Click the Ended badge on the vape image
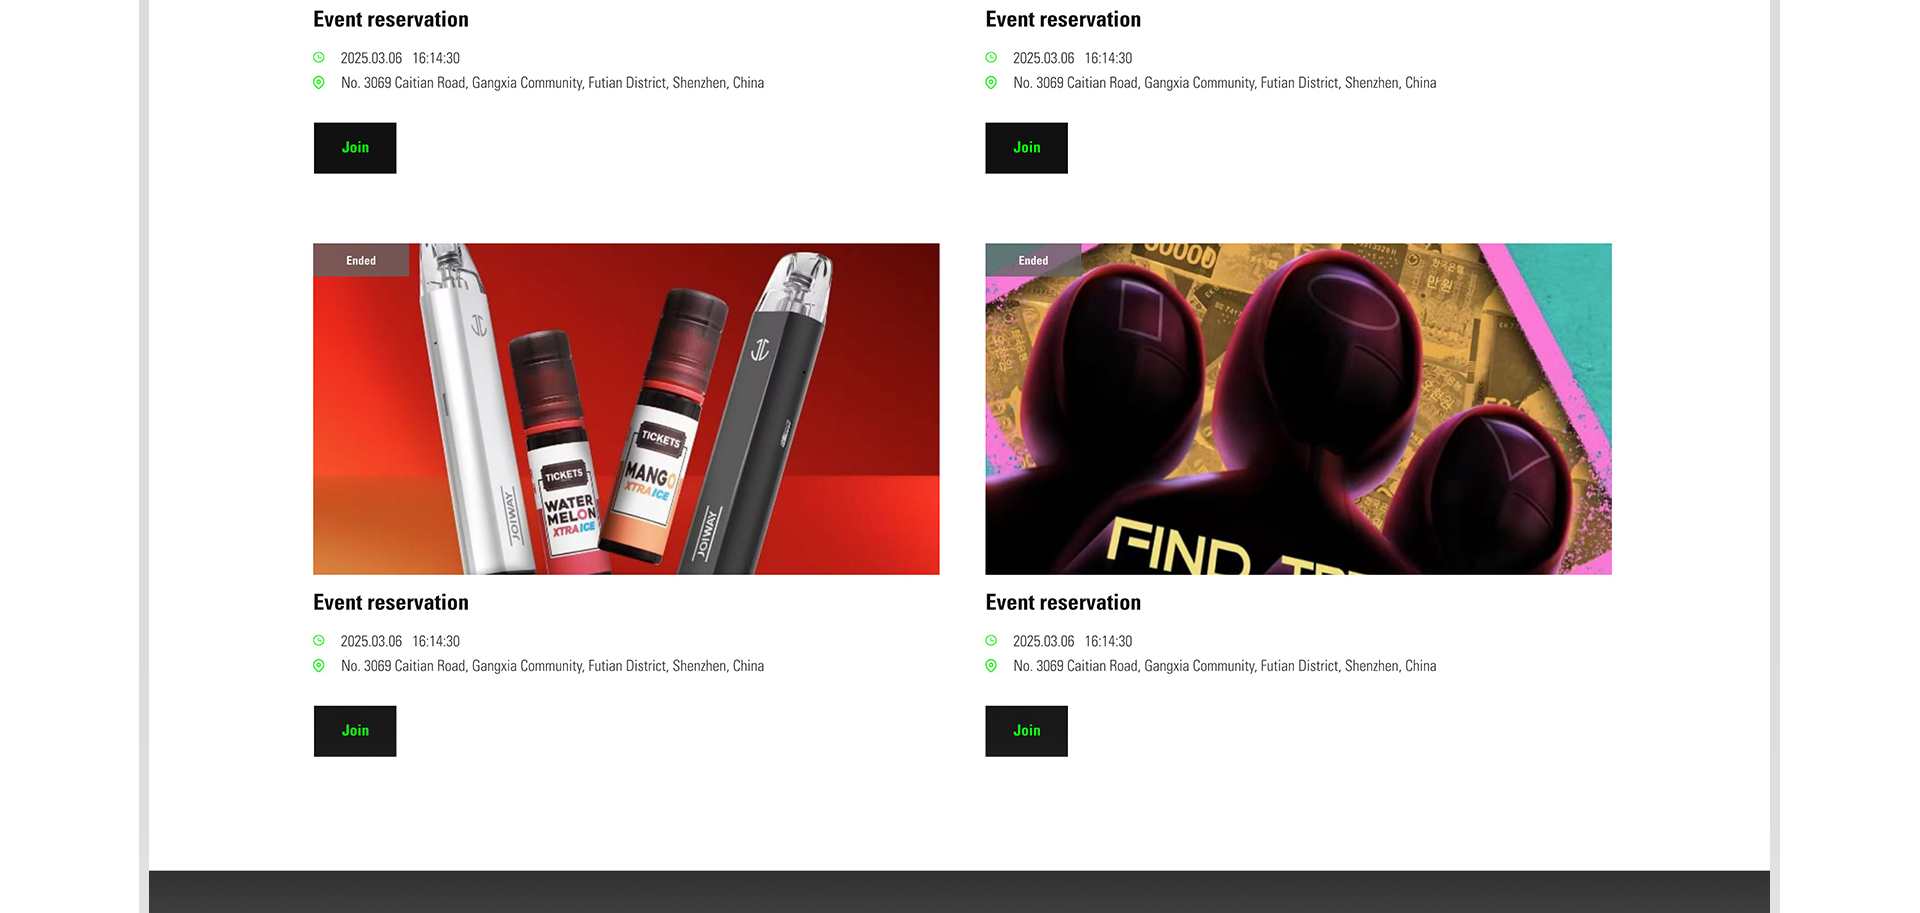This screenshot has height=913, width=1920. click(x=361, y=260)
